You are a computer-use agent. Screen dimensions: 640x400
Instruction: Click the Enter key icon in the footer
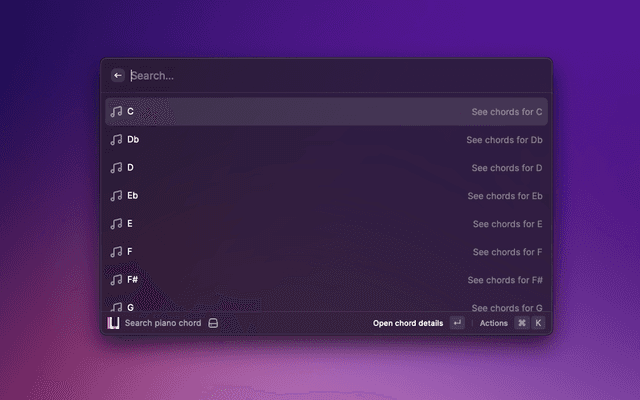[x=457, y=323]
